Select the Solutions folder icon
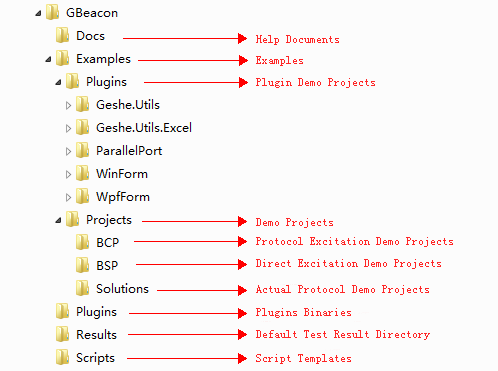The width and height of the screenshot is (498, 371). (82, 288)
